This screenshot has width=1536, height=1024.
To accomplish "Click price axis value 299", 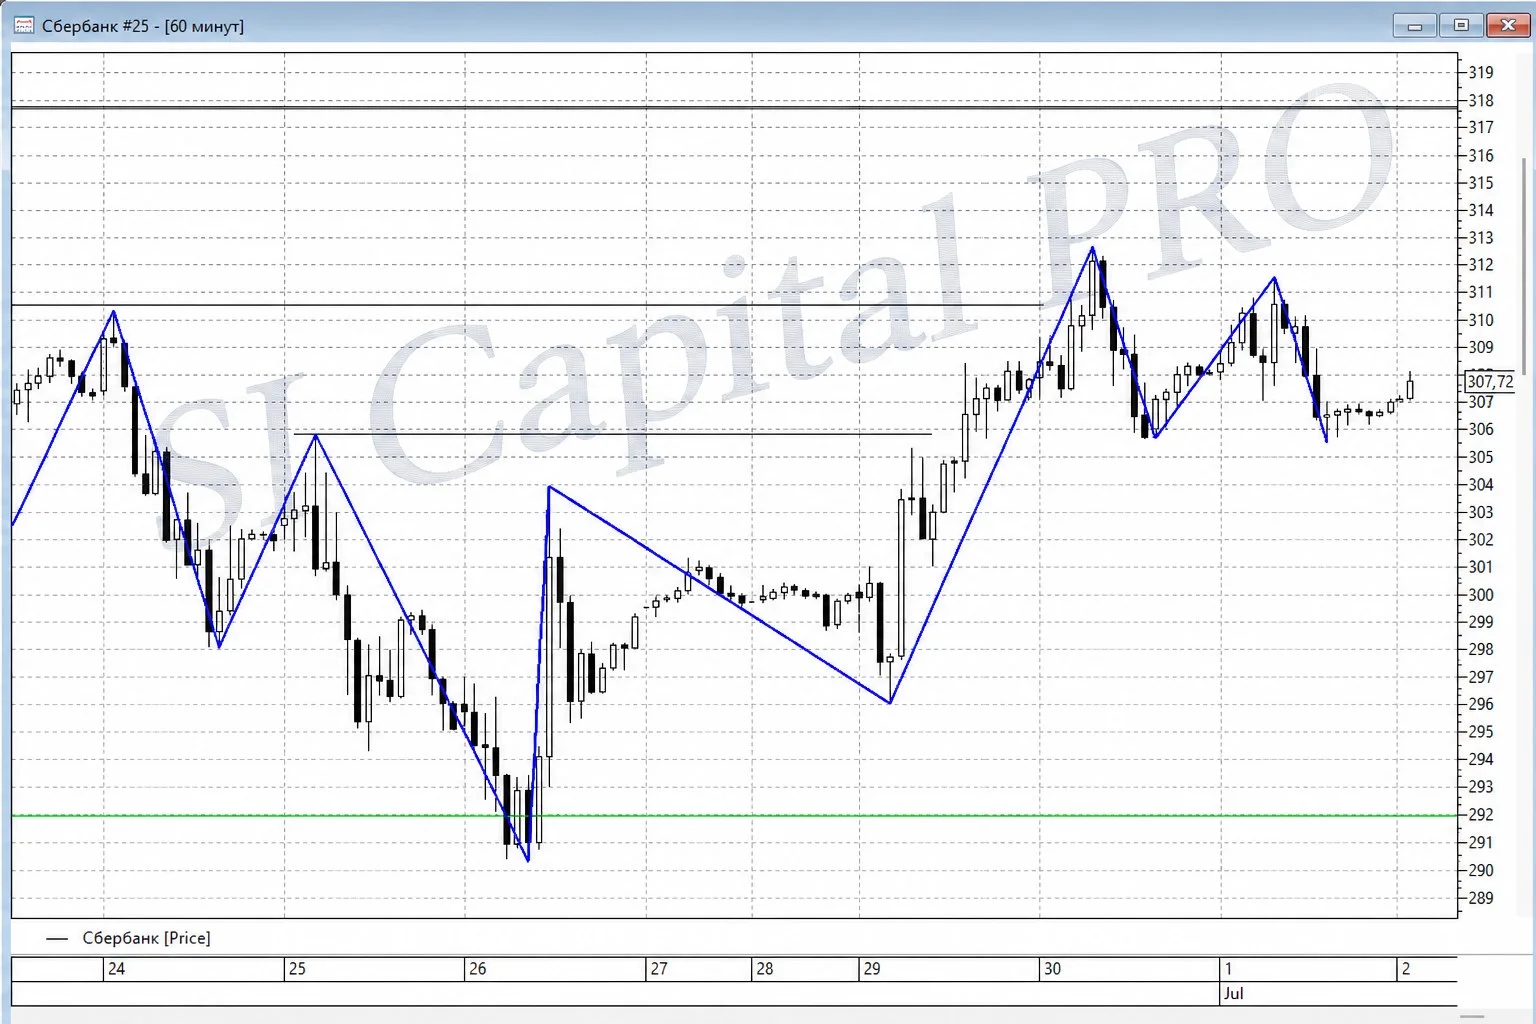I will [1481, 622].
